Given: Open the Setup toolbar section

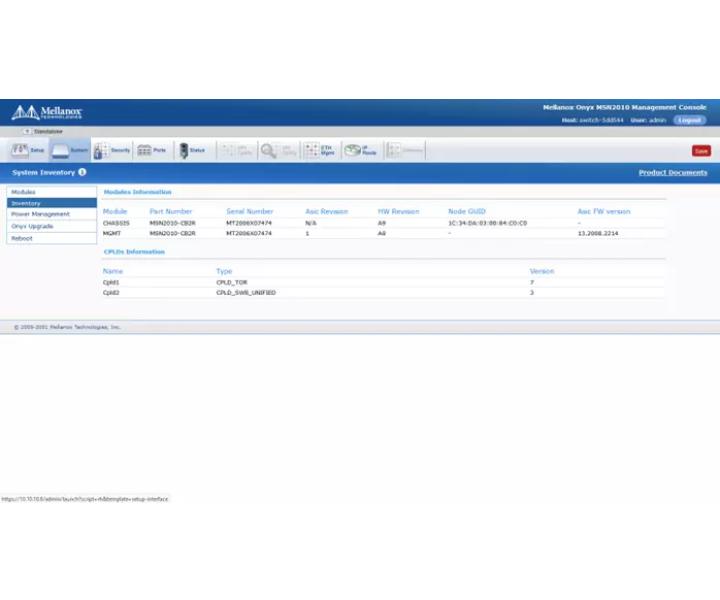Looking at the screenshot, I should coord(27,150).
